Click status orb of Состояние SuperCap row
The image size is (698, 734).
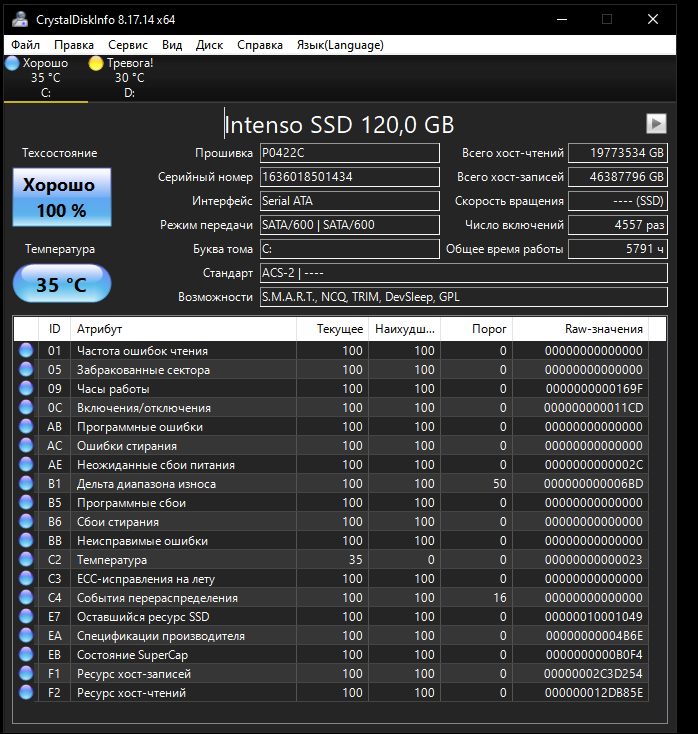point(26,655)
